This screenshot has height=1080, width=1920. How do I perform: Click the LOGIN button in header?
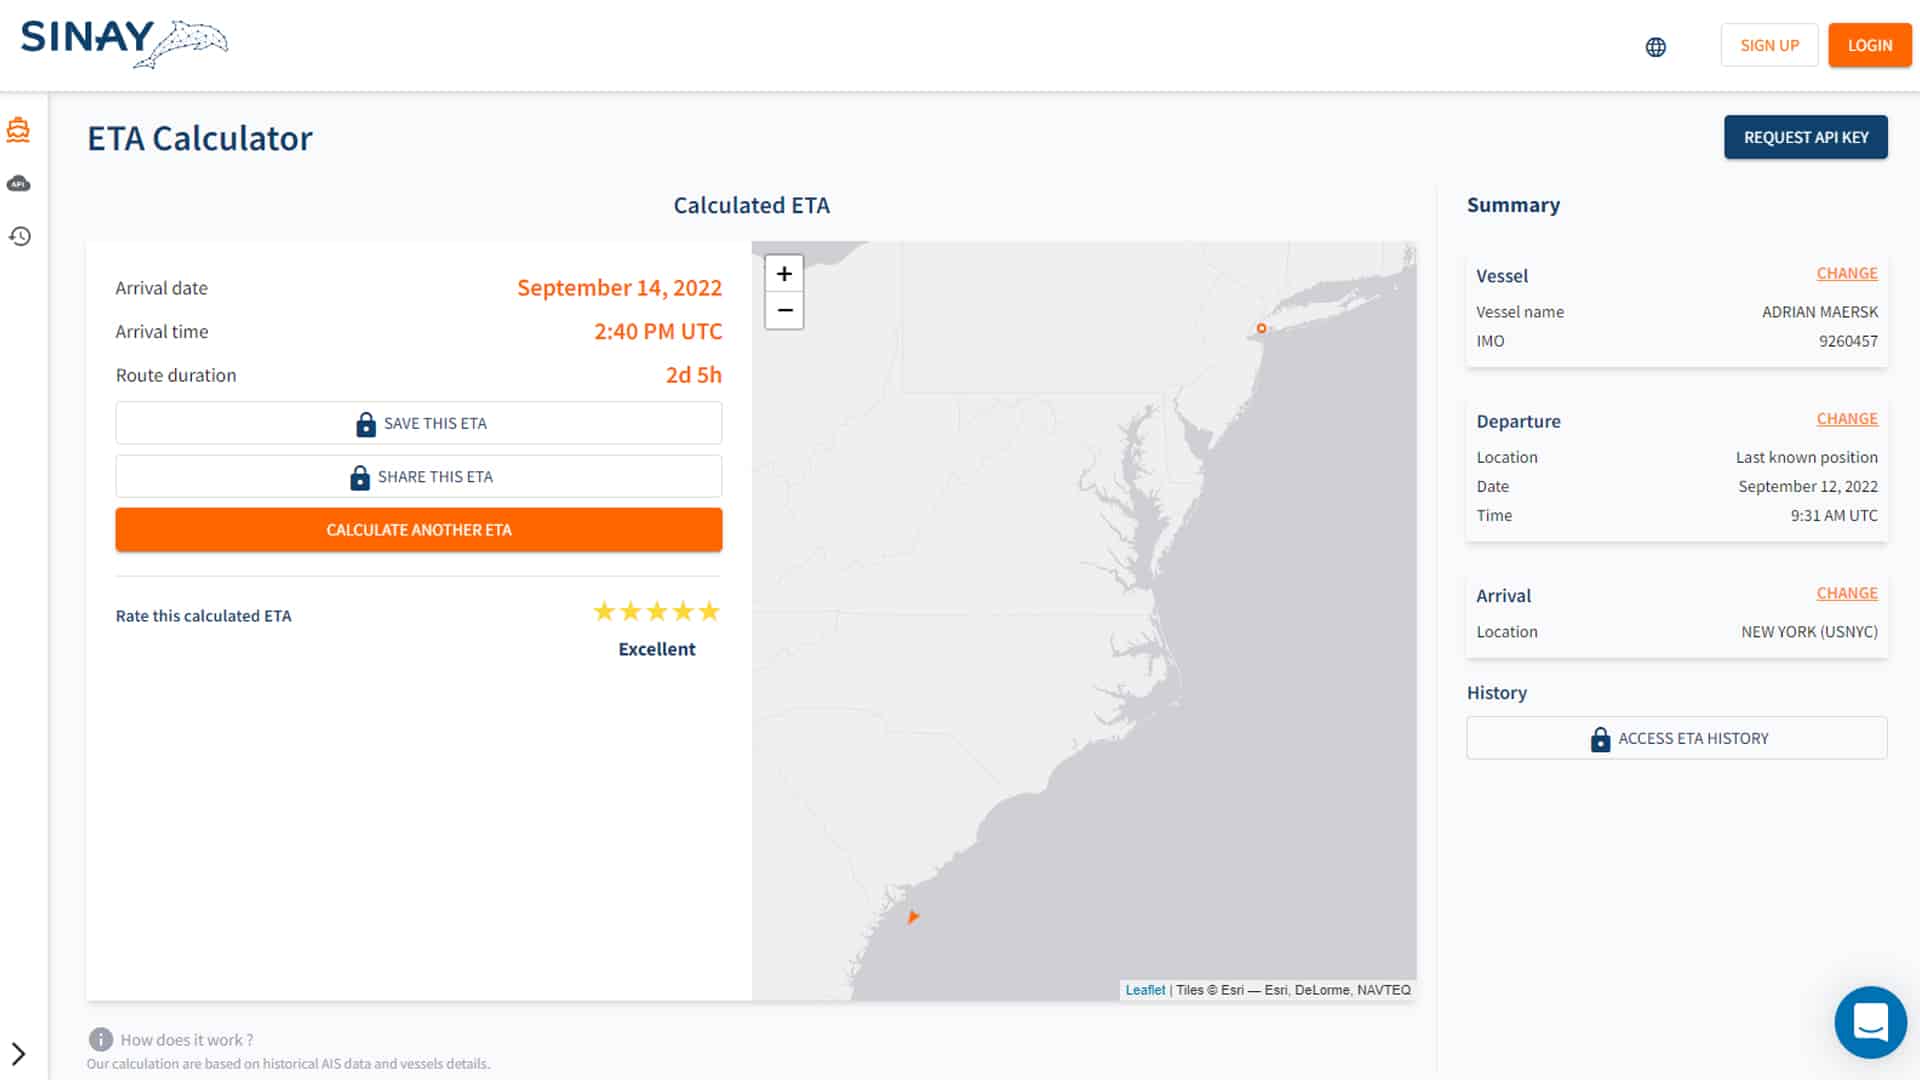[1870, 45]
